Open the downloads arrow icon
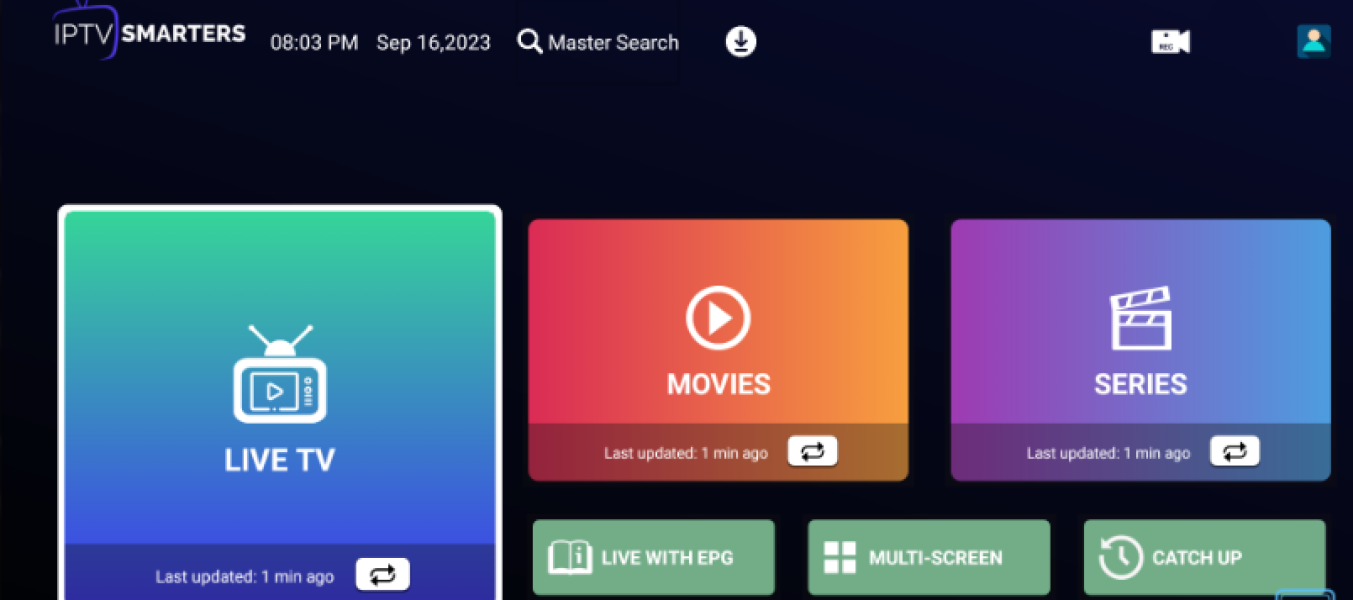 coord(740,42)
